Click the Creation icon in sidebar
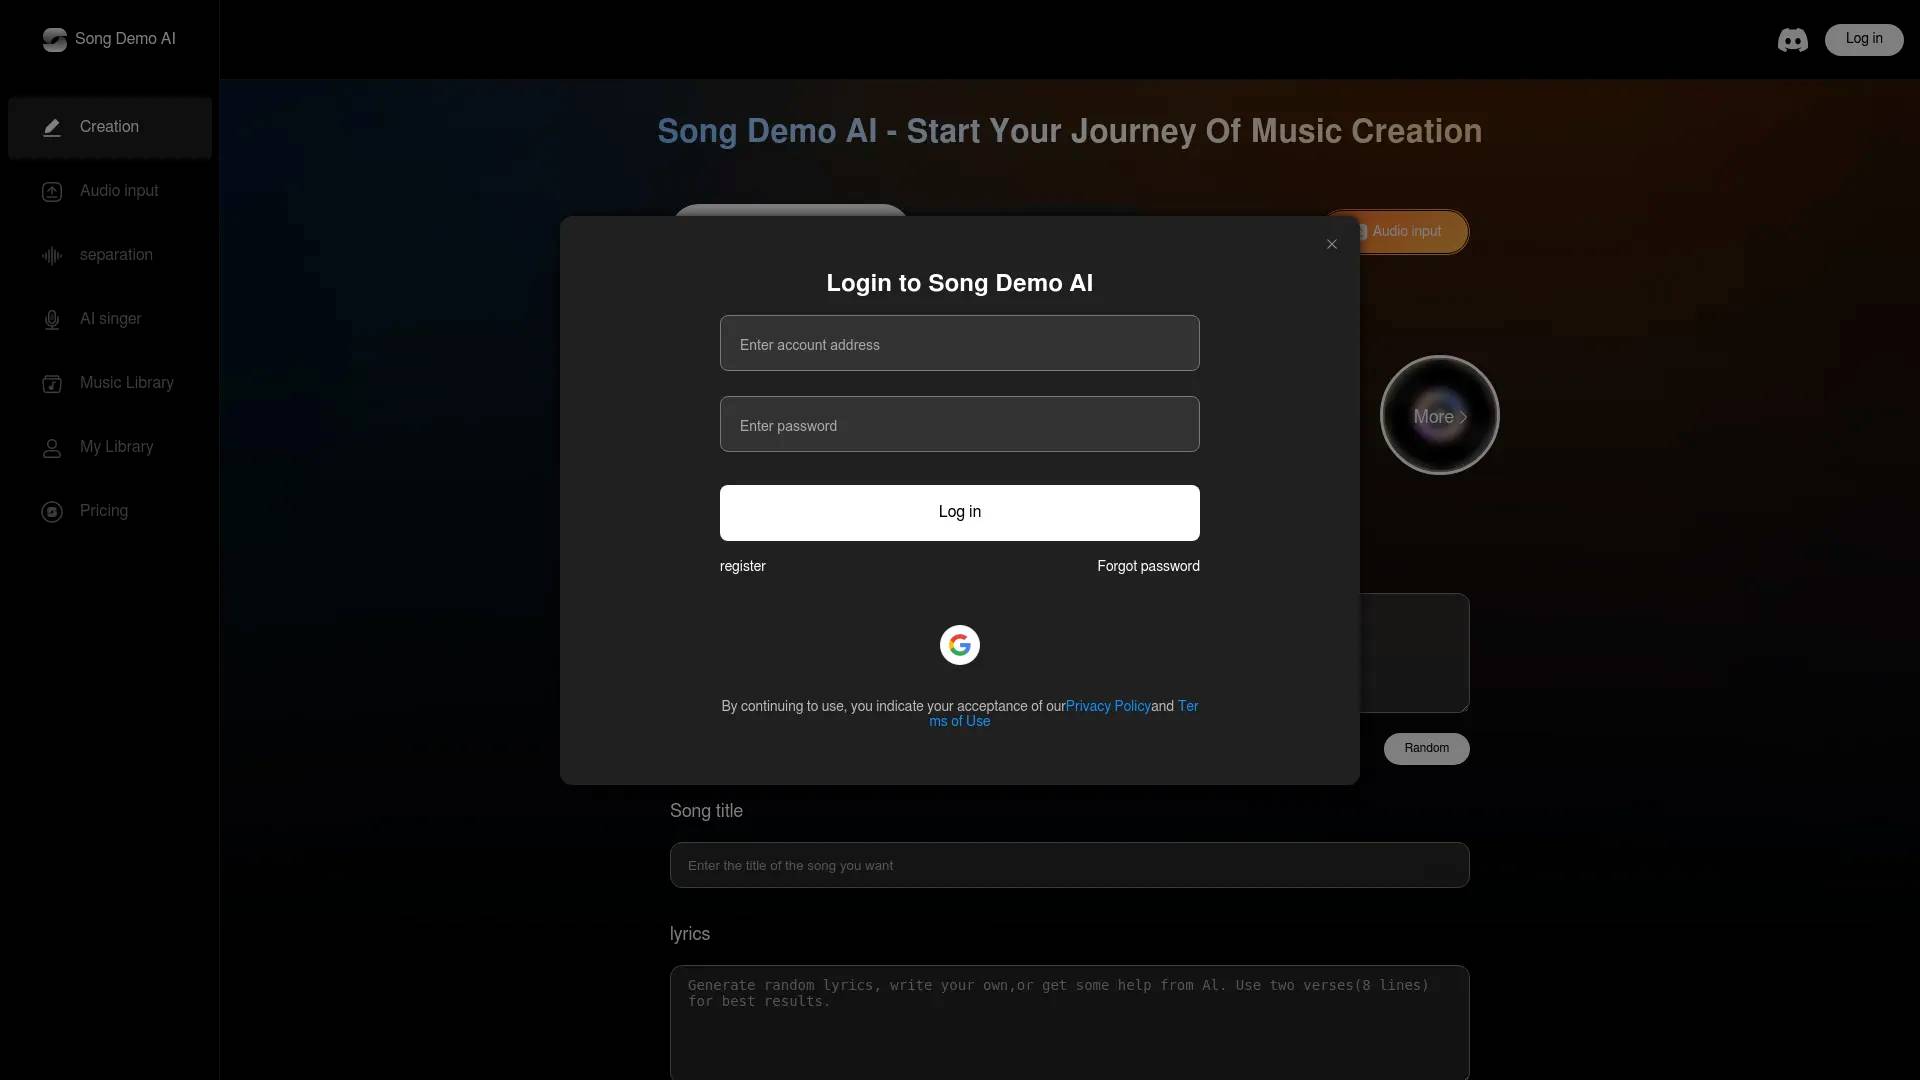The width and height of the screenshot is (1920, 1080). coord(51,127)
